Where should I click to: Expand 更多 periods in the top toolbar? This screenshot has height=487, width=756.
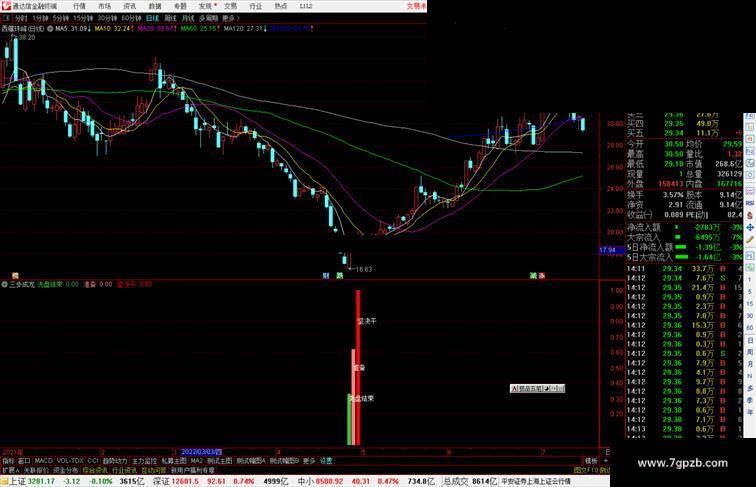point(231,18)
